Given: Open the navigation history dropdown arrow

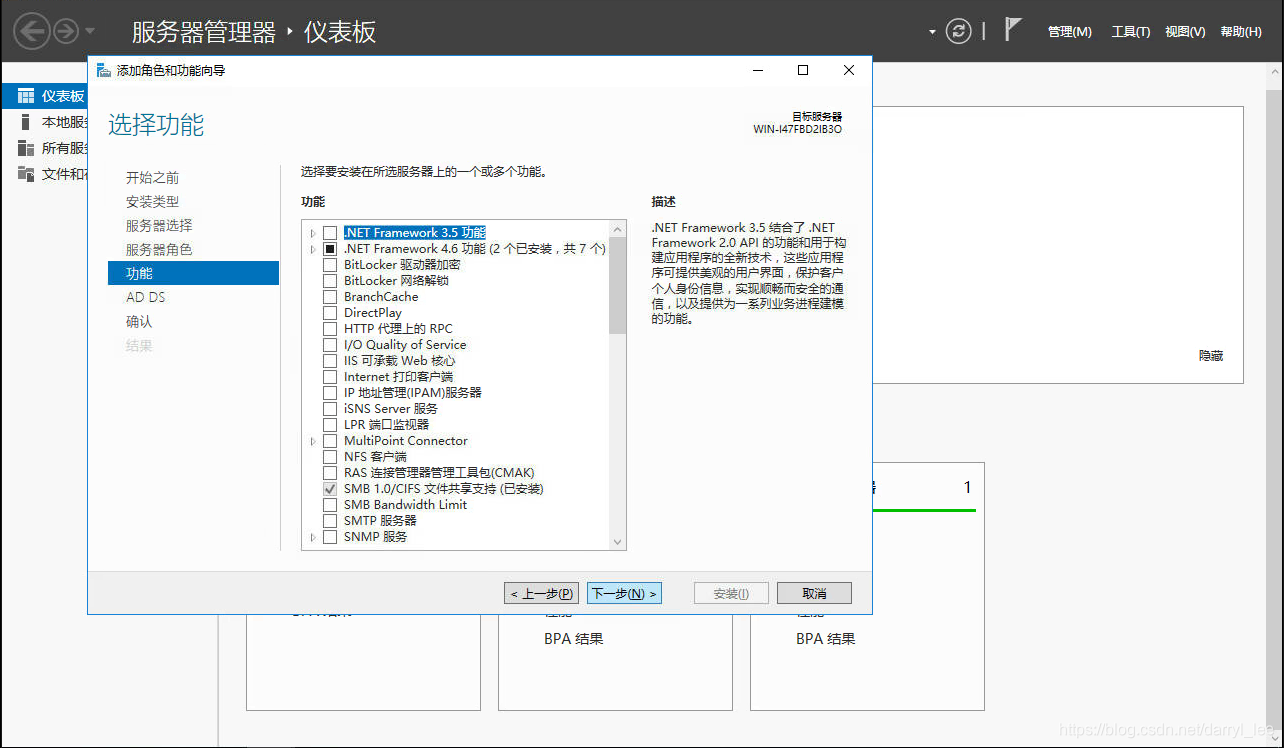Looking at the screenshot, I should tap(90, 32).
